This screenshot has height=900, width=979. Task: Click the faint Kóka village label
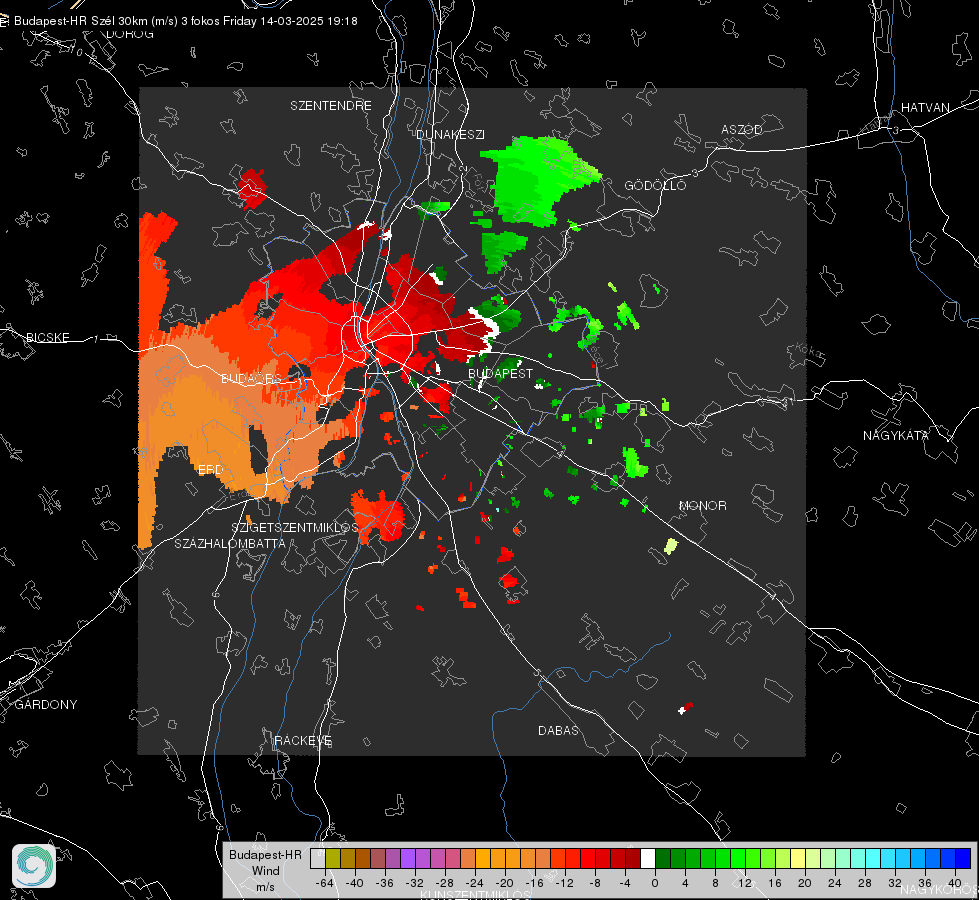click(810, 352)
